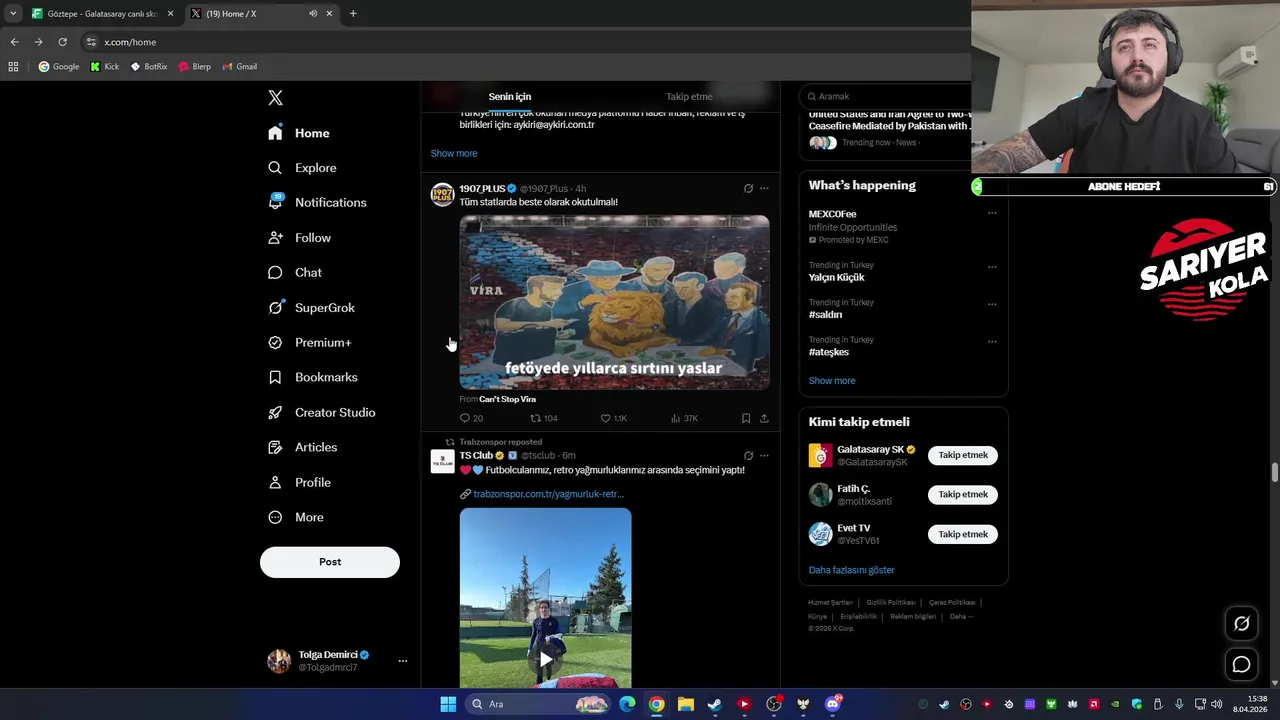This screenshot has height=720, width=1280.
Task: Click the white Post button
Action: [x=330, y=562]
